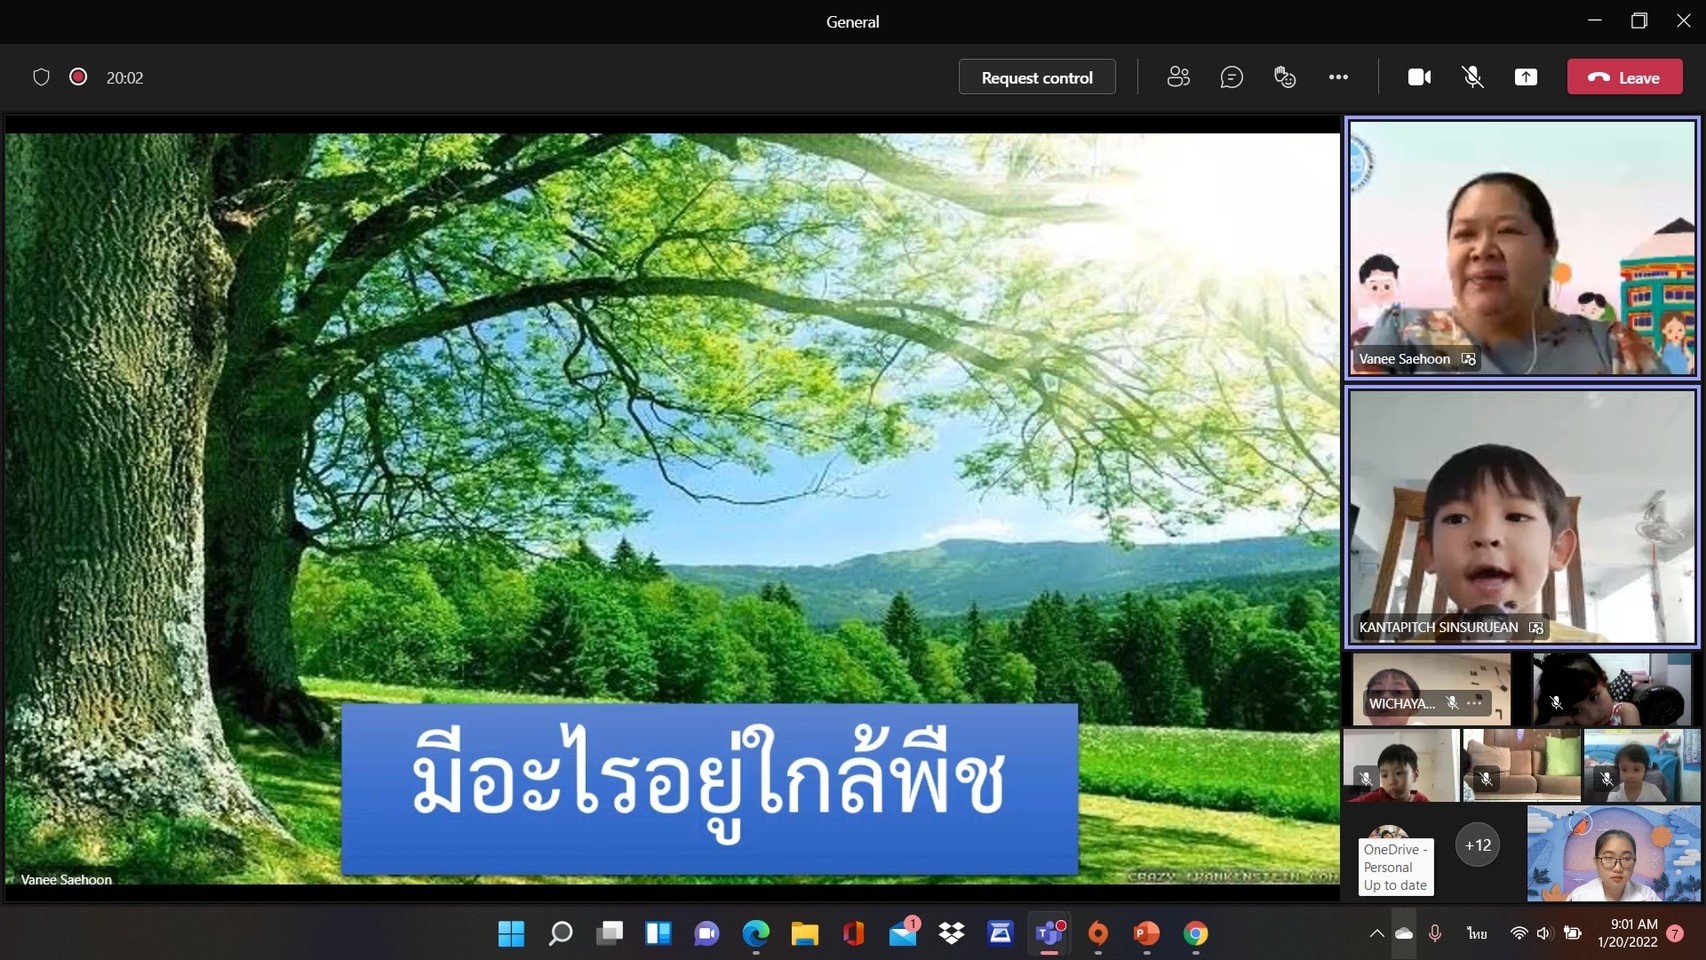The image size is (1706, 960).
Task: Click the shield security icon
Action: coord(41,77)
